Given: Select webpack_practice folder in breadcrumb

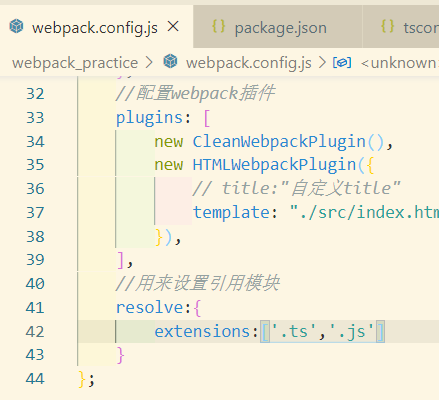Looking at the screenshot, I should click(x=75, y=63).
